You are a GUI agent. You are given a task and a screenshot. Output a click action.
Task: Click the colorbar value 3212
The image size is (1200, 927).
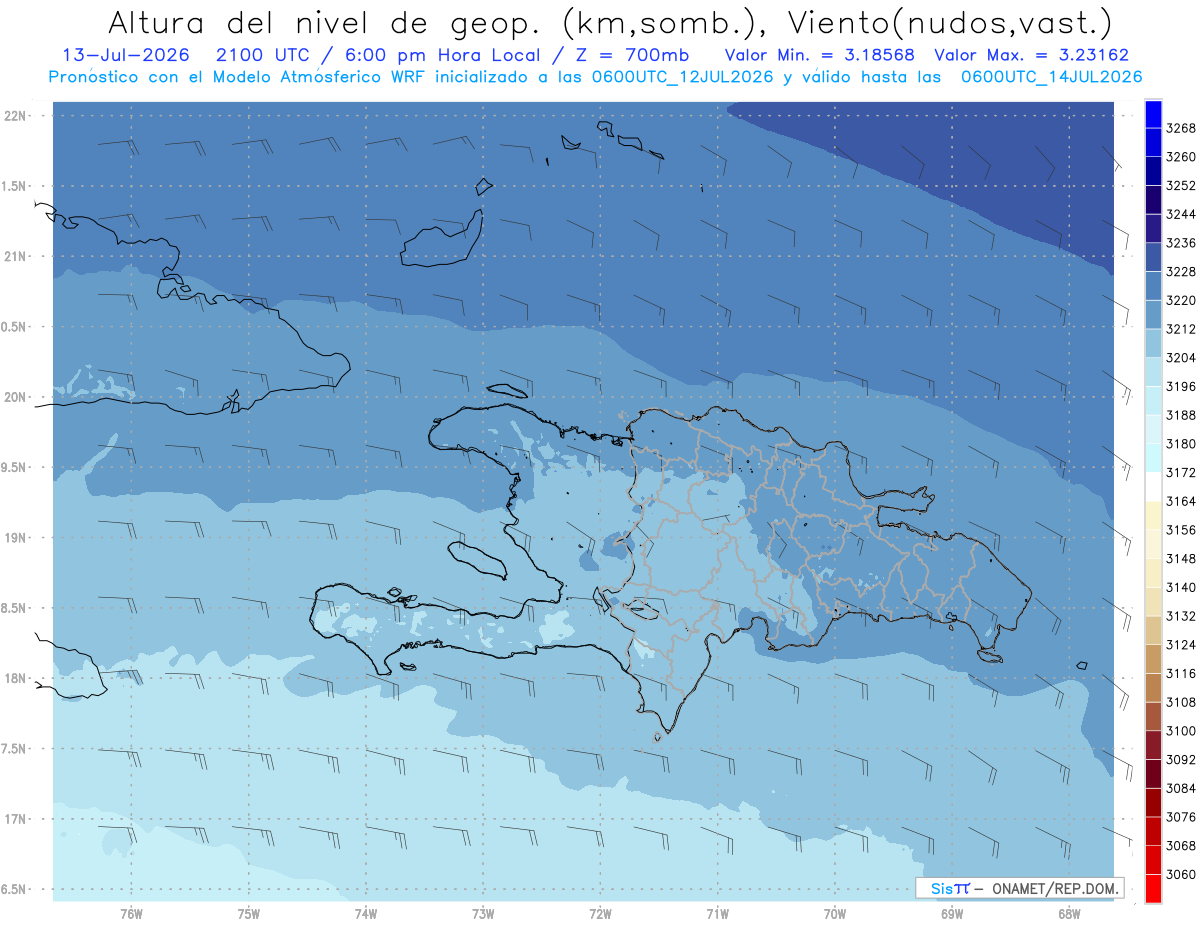(1181, 328)
